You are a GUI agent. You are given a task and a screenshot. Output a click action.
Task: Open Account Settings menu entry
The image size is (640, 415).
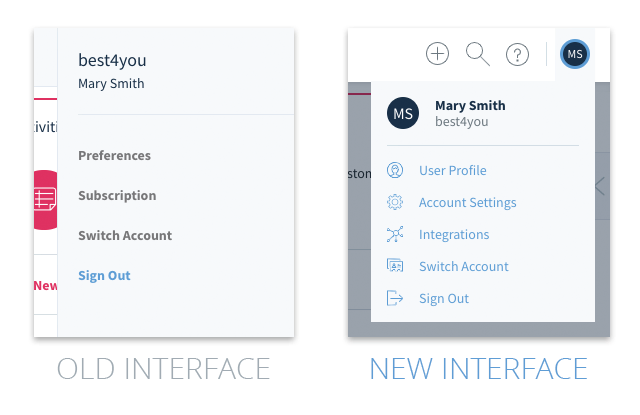[x=467, y=203]
